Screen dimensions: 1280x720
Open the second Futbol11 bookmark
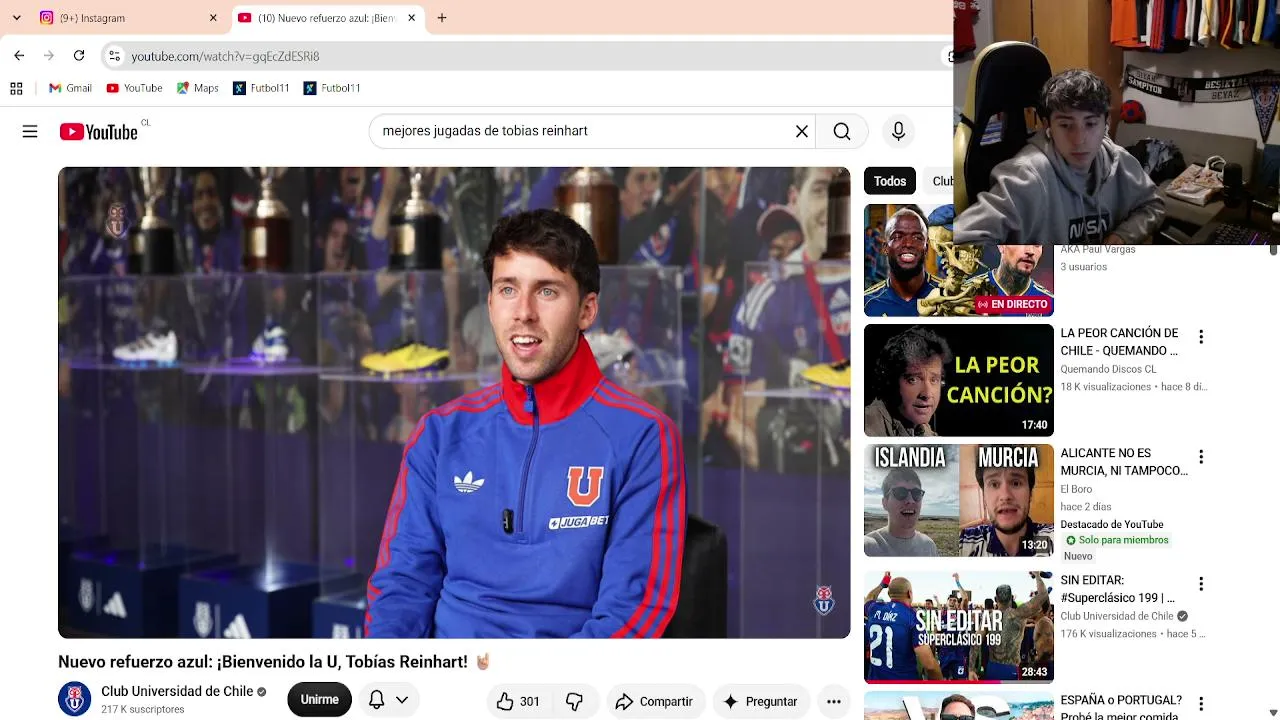[332, 88]
